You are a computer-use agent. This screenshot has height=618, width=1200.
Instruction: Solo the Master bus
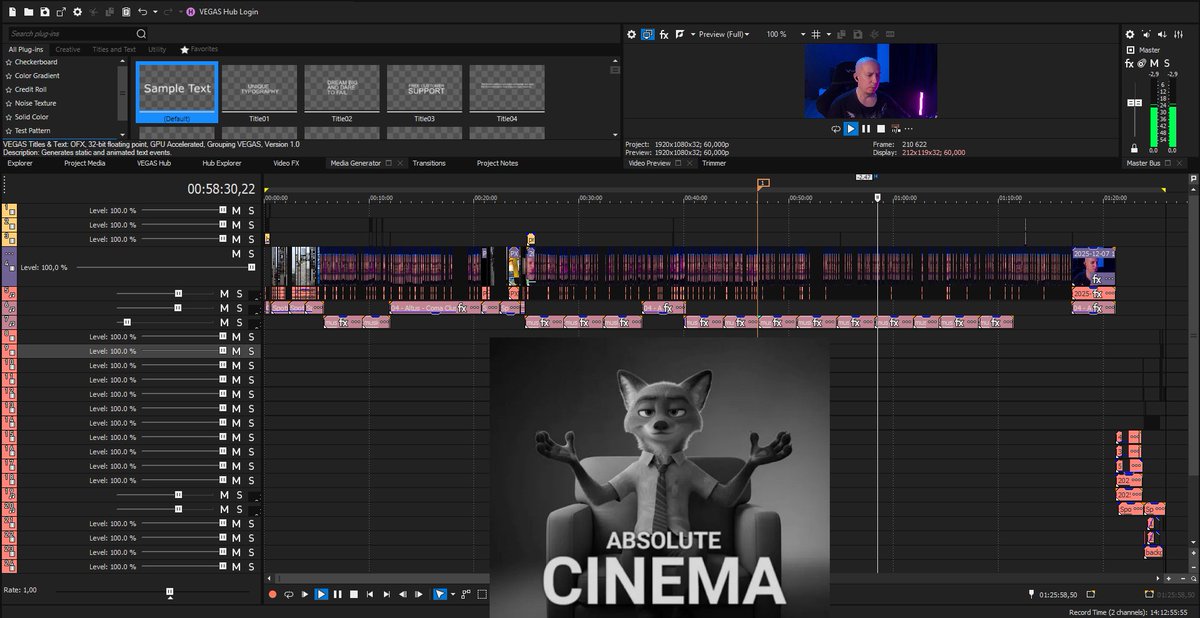(x=1166, y=63)
